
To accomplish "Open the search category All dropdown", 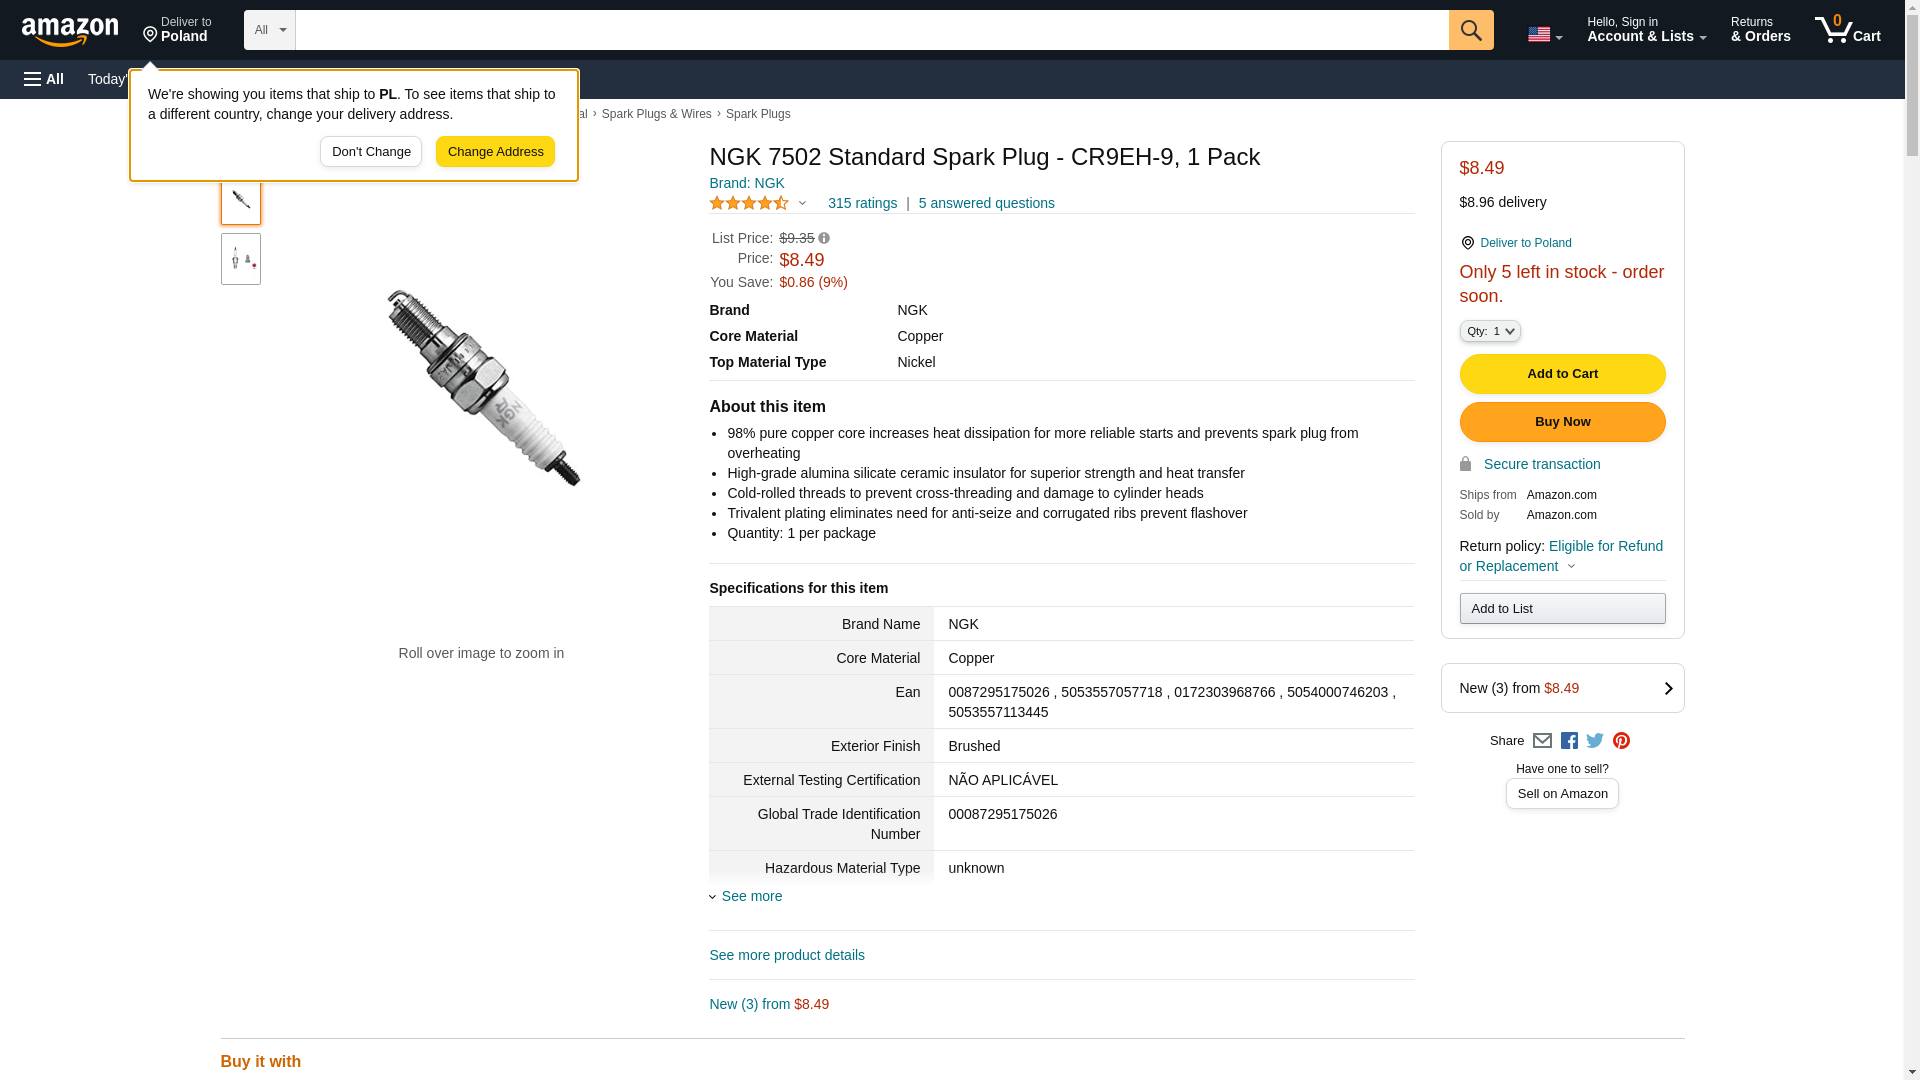I will tap(269, 30).
